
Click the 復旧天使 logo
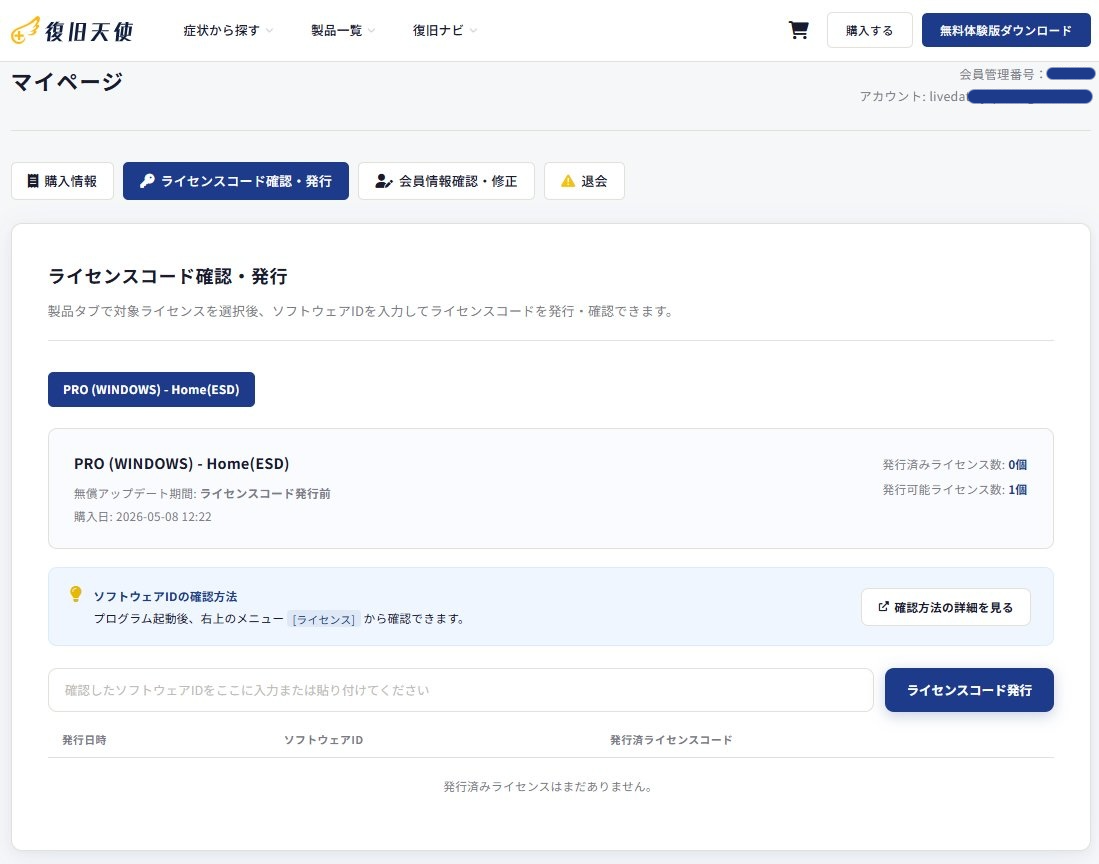(71, 30)
